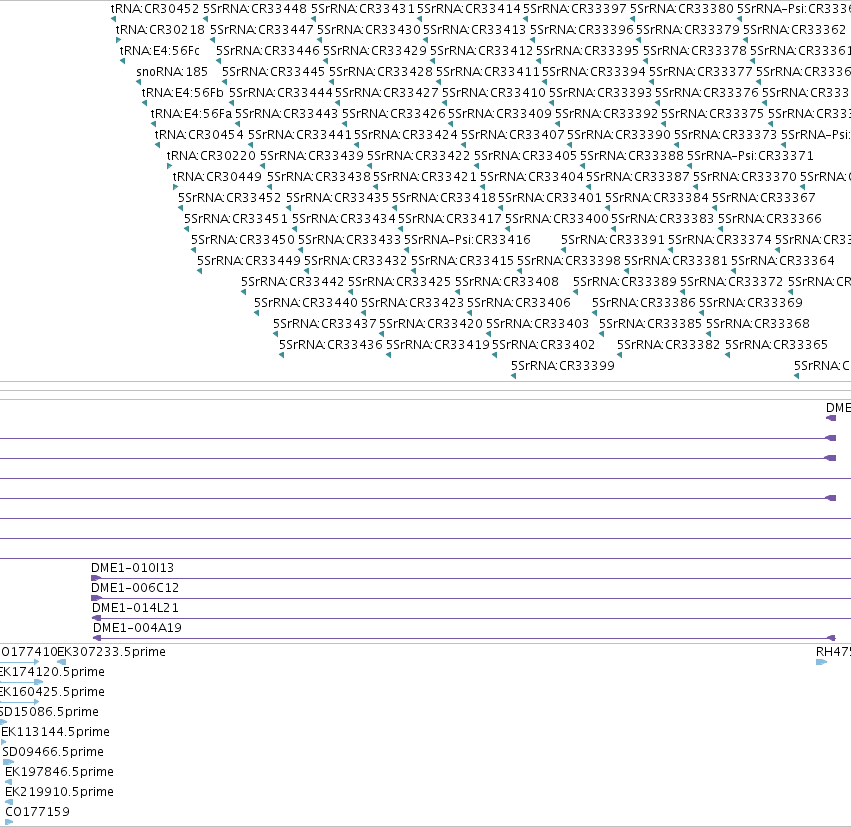Click the DME1-014L21 BAC clone label
This screenshot has height=827, width=851.
135,608
